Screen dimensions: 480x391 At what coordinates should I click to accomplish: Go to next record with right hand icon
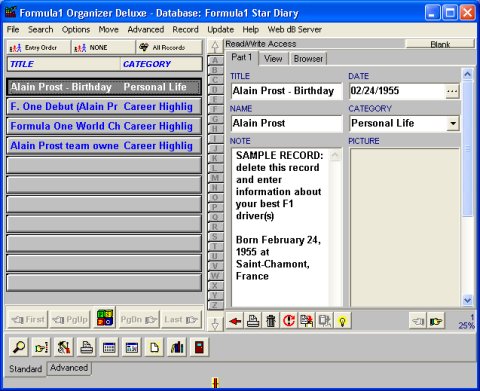coord(436,321)
